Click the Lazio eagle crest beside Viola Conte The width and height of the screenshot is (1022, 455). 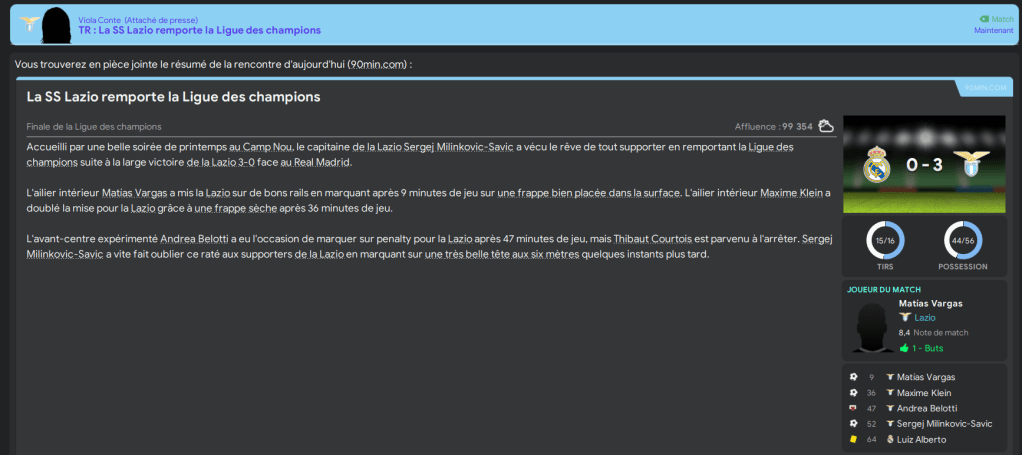point(28,23)
